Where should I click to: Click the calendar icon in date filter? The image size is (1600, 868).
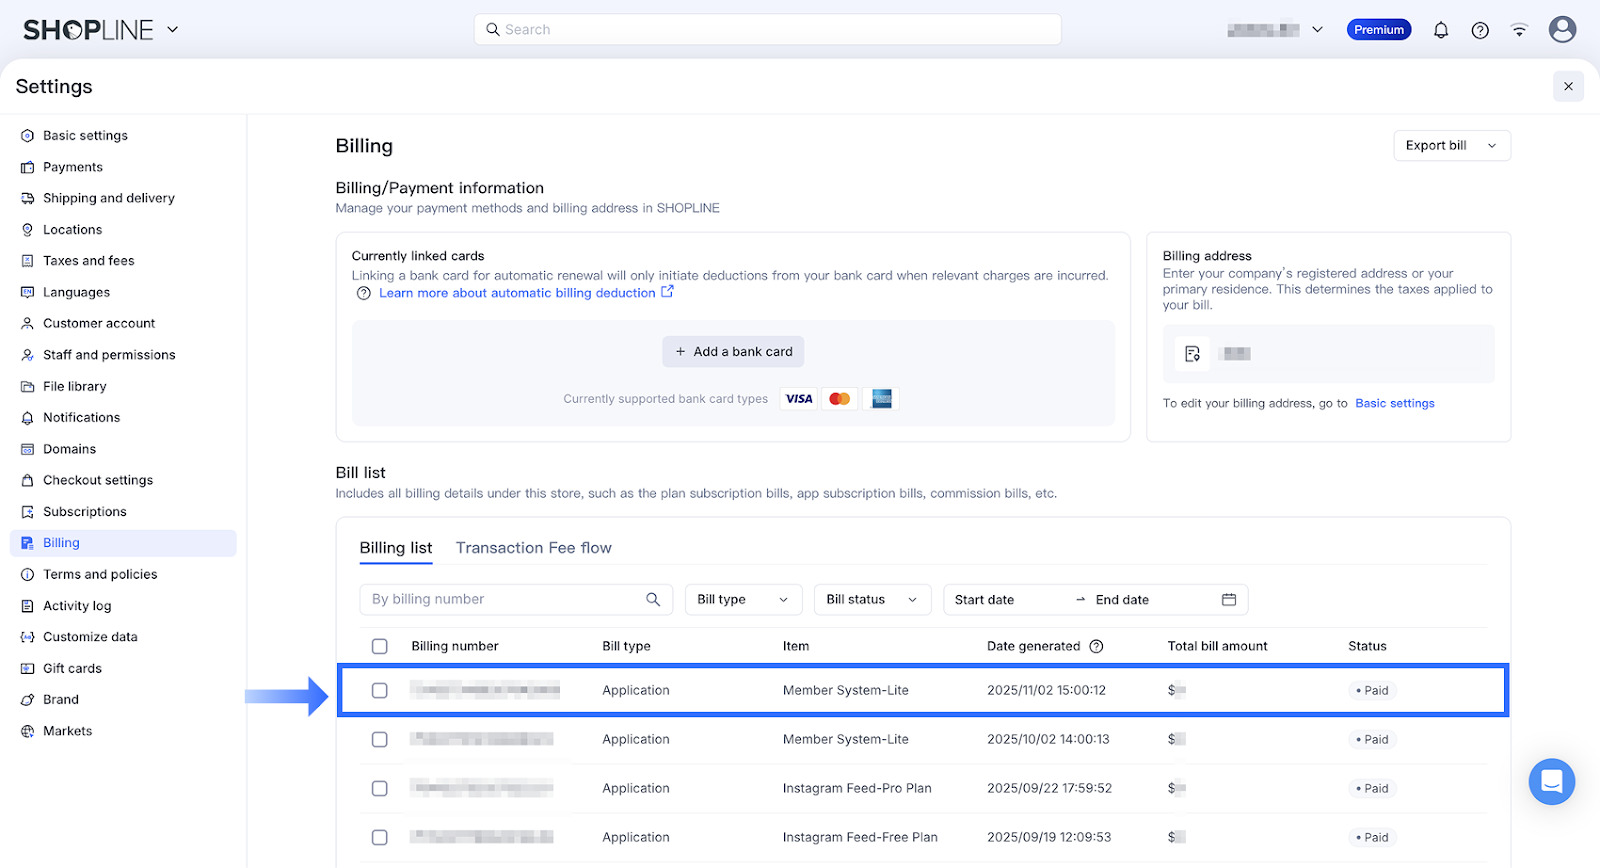tap(1229, 599)
